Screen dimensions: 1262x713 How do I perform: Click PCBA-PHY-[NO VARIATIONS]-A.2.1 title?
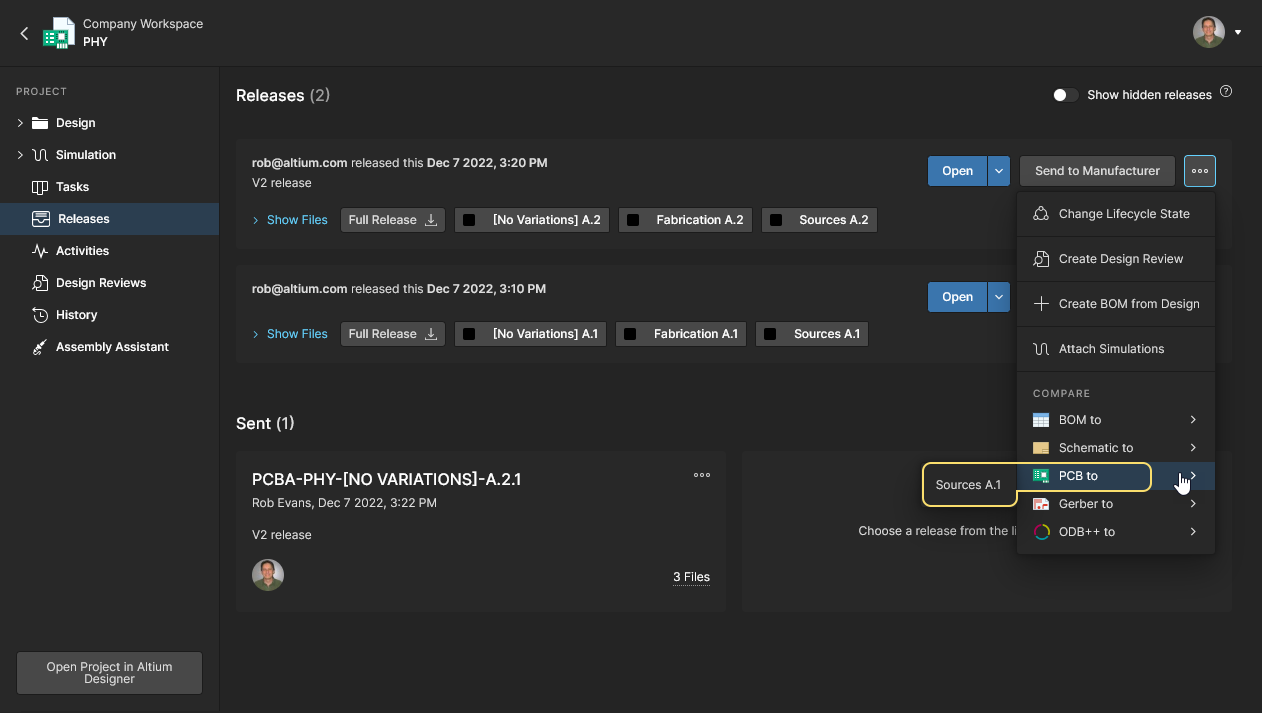pos(386,480)
